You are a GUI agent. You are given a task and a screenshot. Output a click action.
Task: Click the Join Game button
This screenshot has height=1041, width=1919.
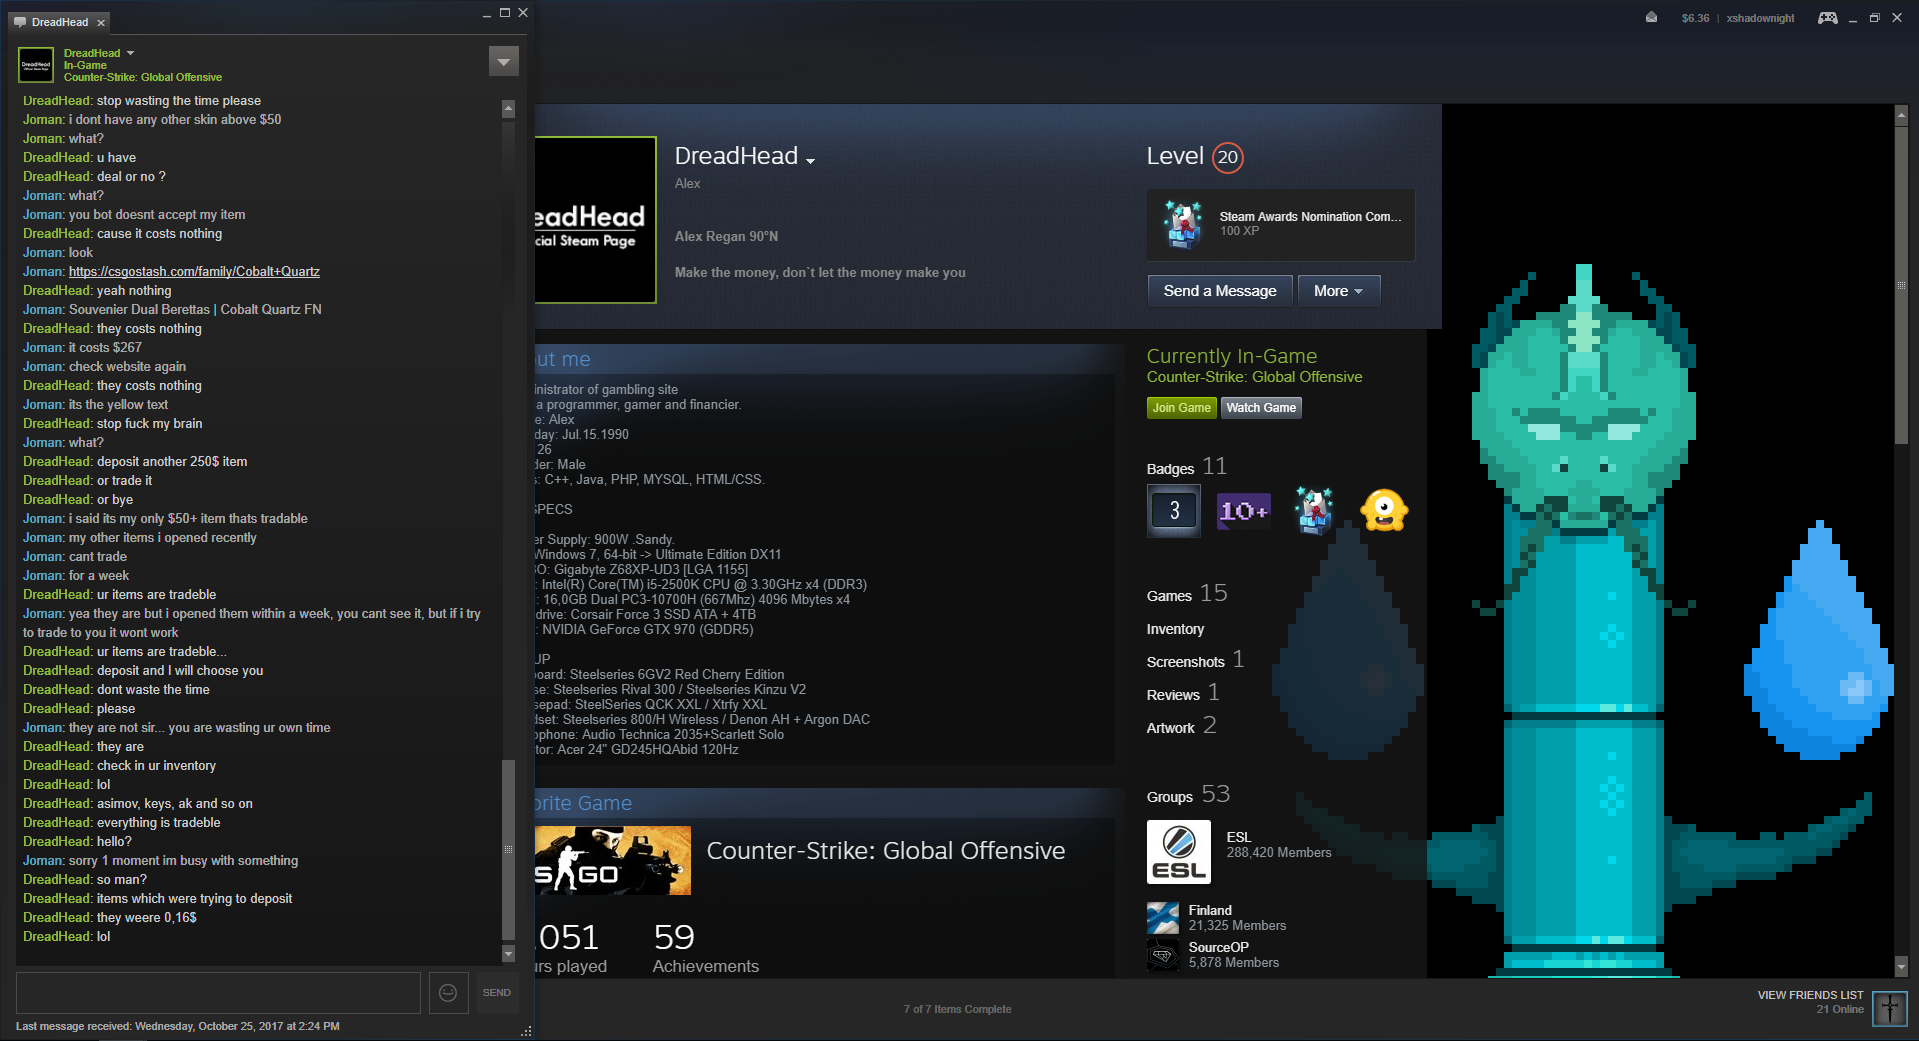[x=1181, y=408]
